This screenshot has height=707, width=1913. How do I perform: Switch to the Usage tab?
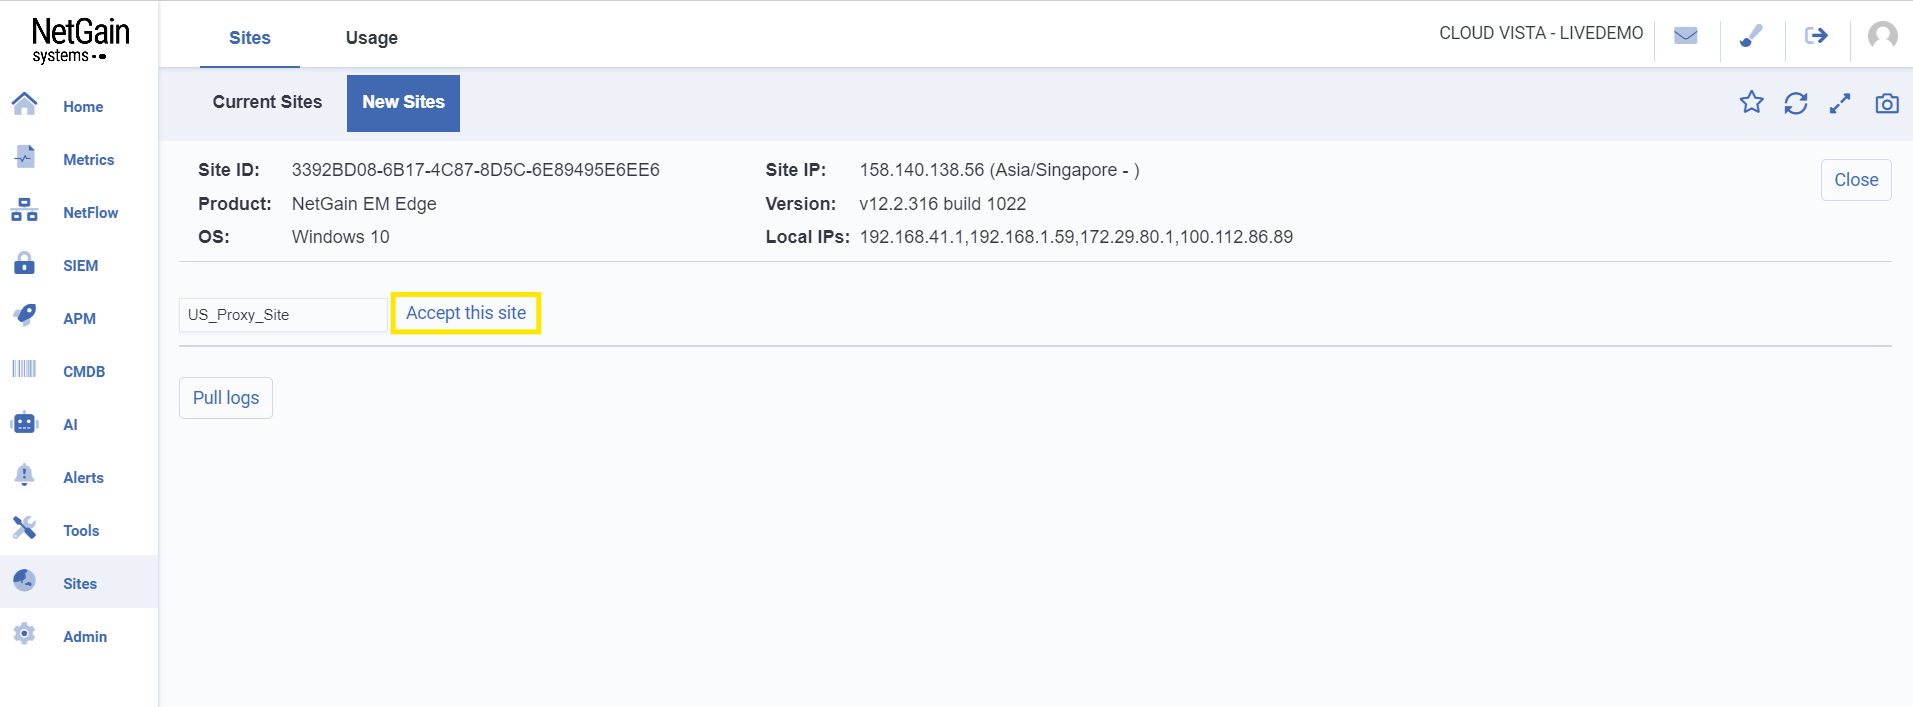click(x=372, y=38)
